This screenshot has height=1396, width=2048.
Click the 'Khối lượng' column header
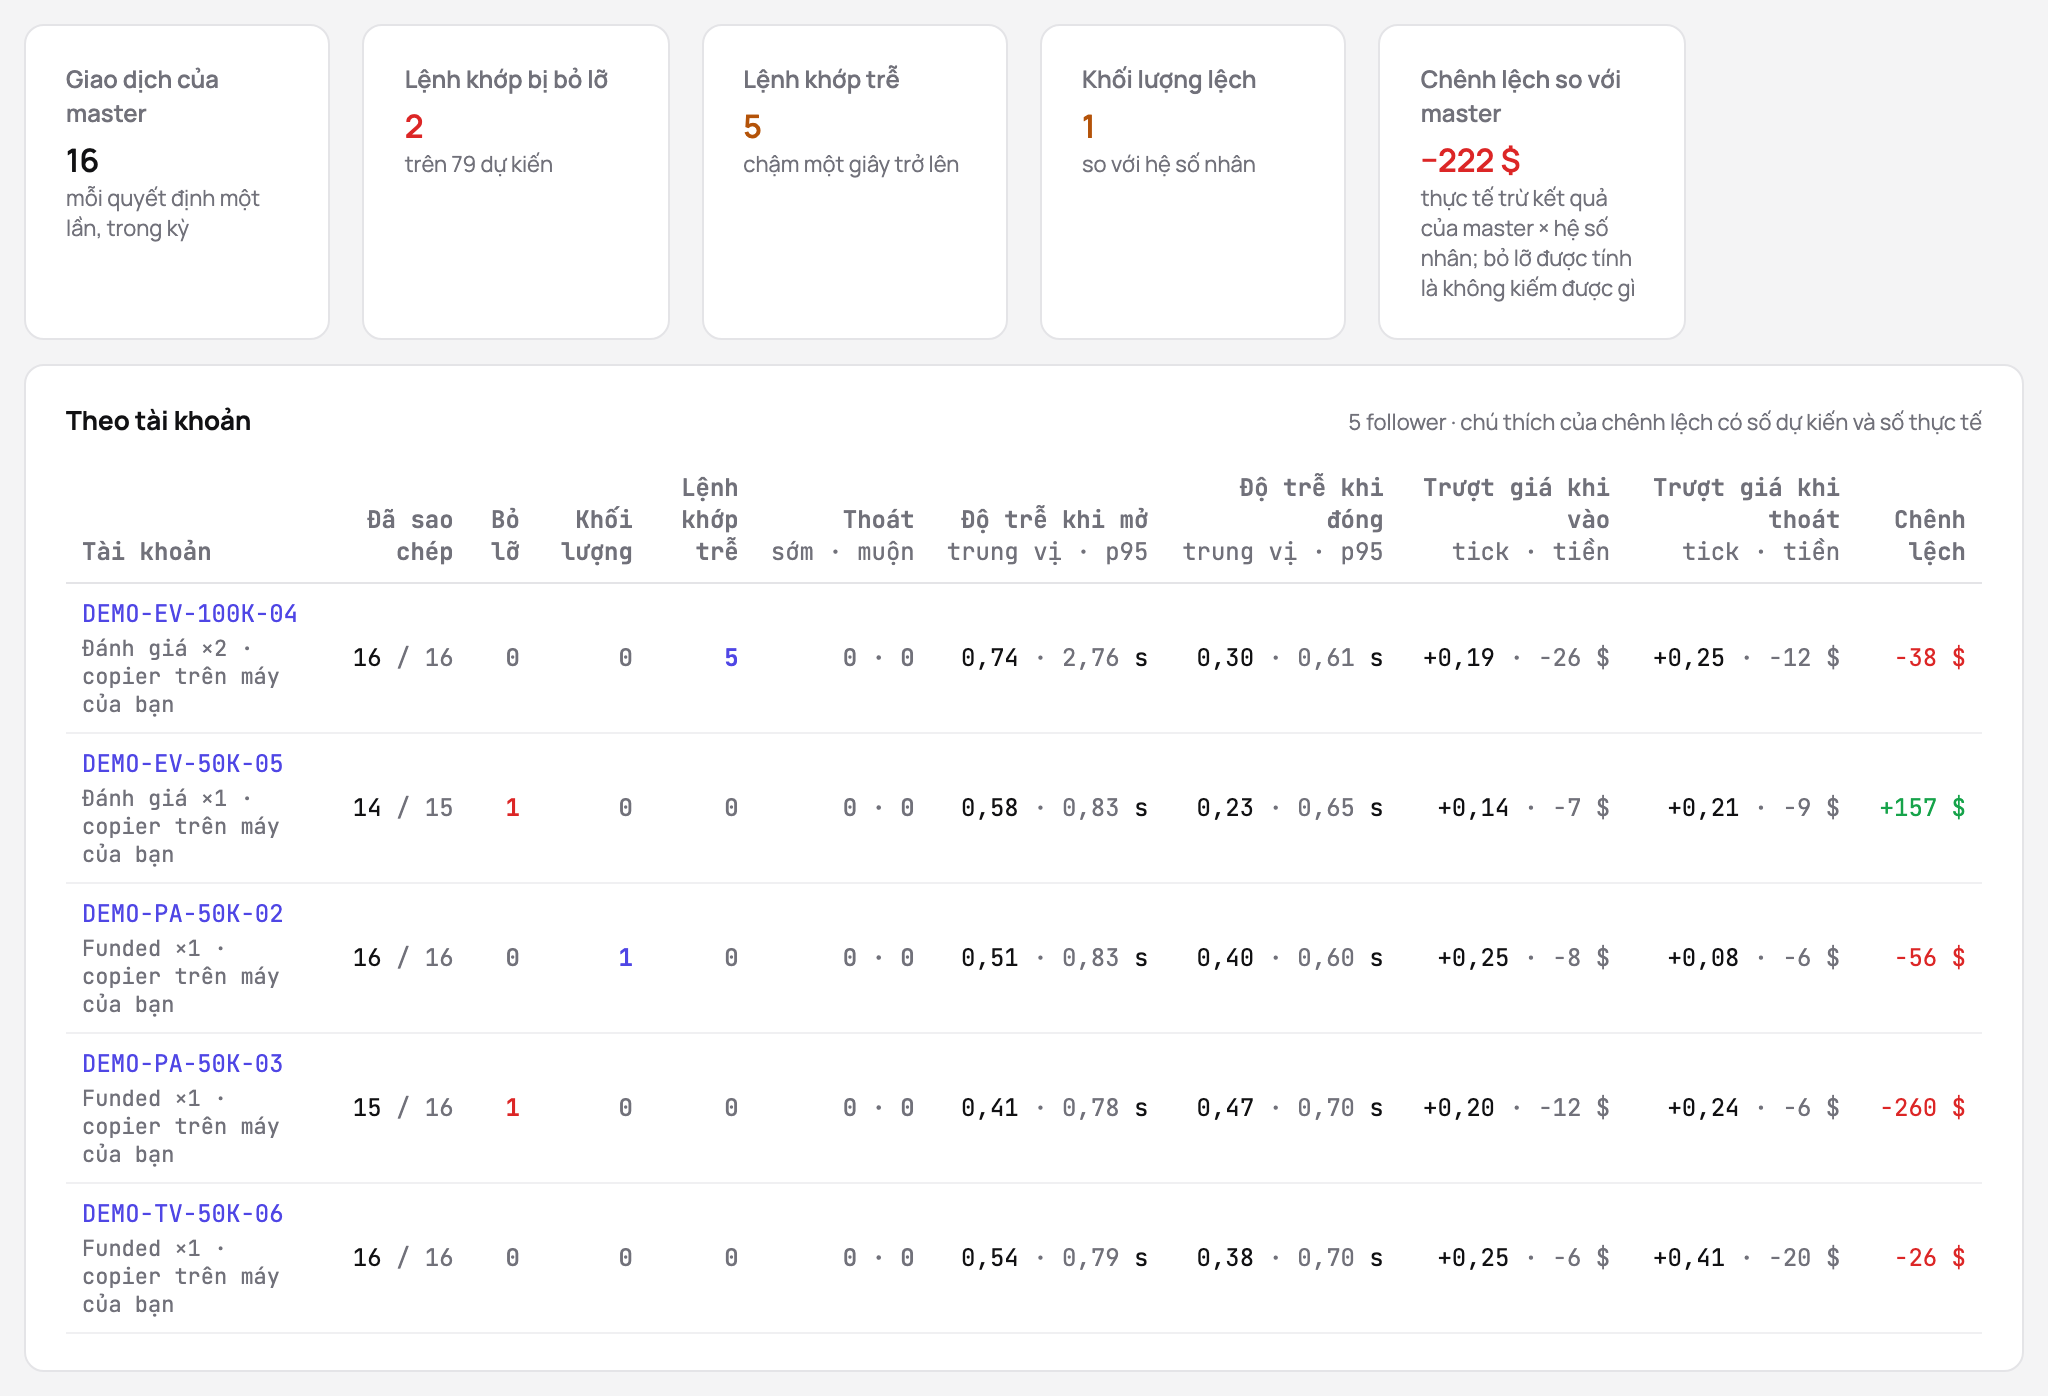[596, 536]
